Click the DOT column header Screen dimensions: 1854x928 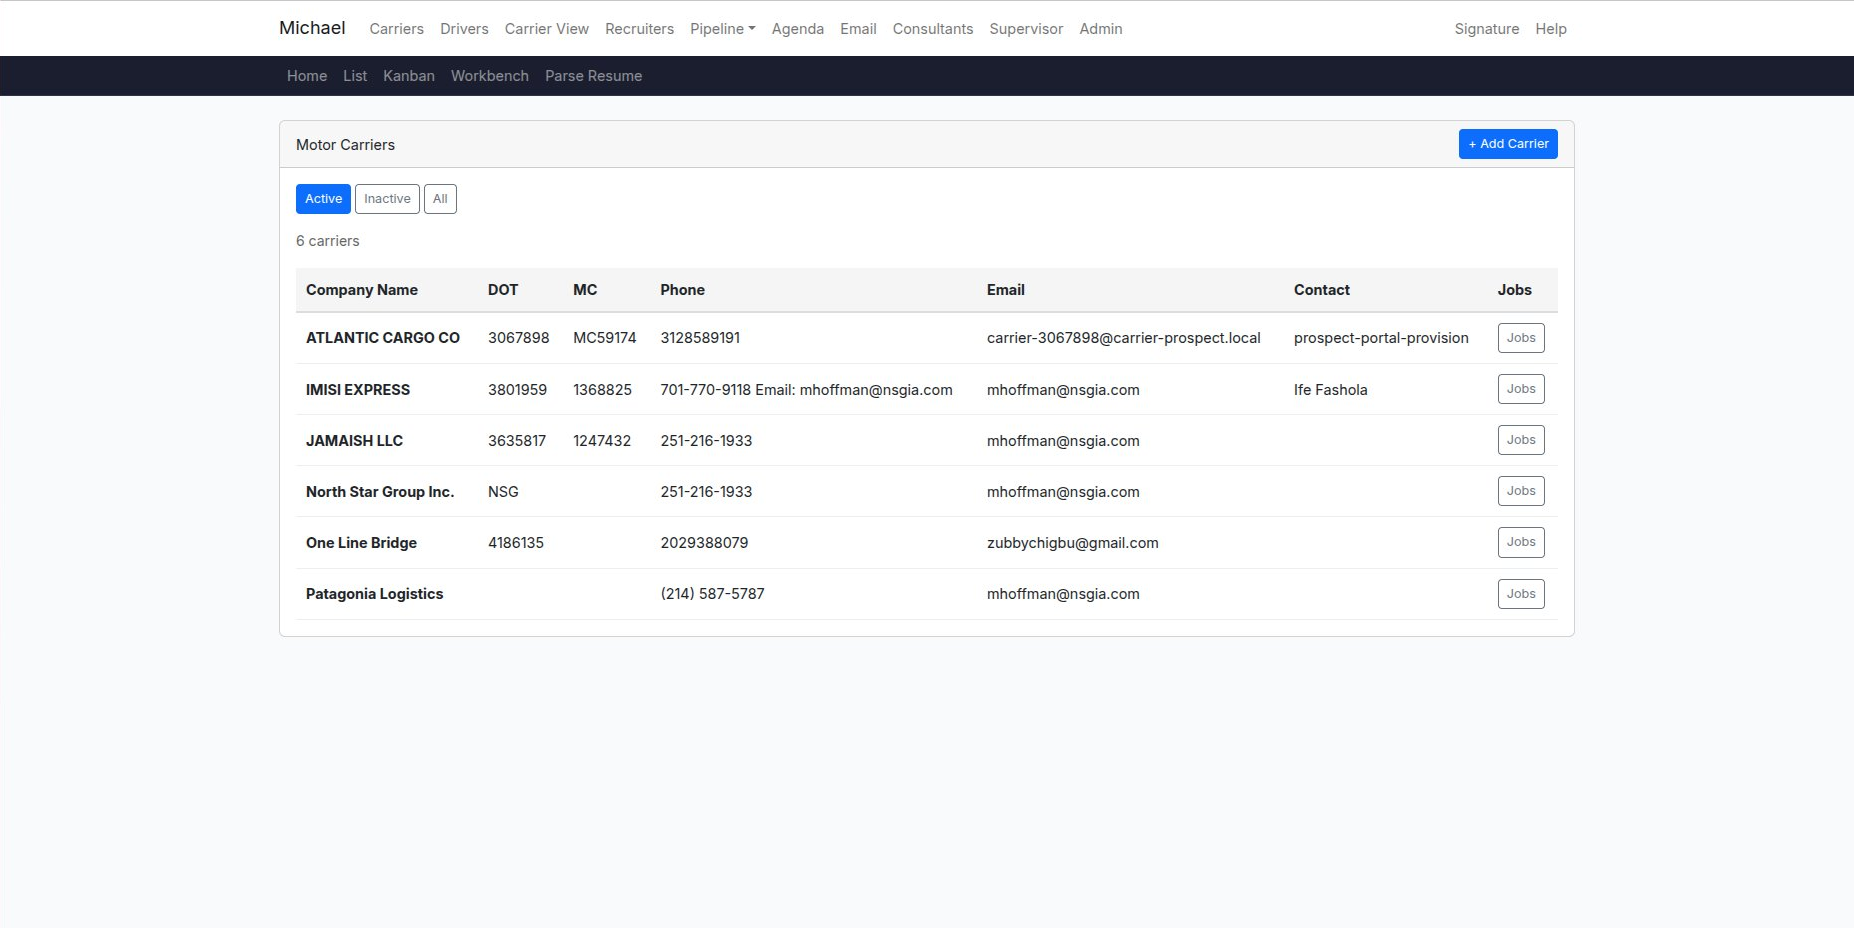[x=503, y=290]
